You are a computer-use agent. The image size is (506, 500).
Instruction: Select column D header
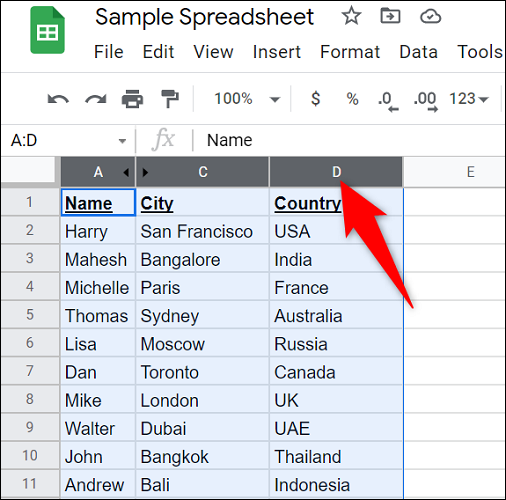tap(336, 172)
